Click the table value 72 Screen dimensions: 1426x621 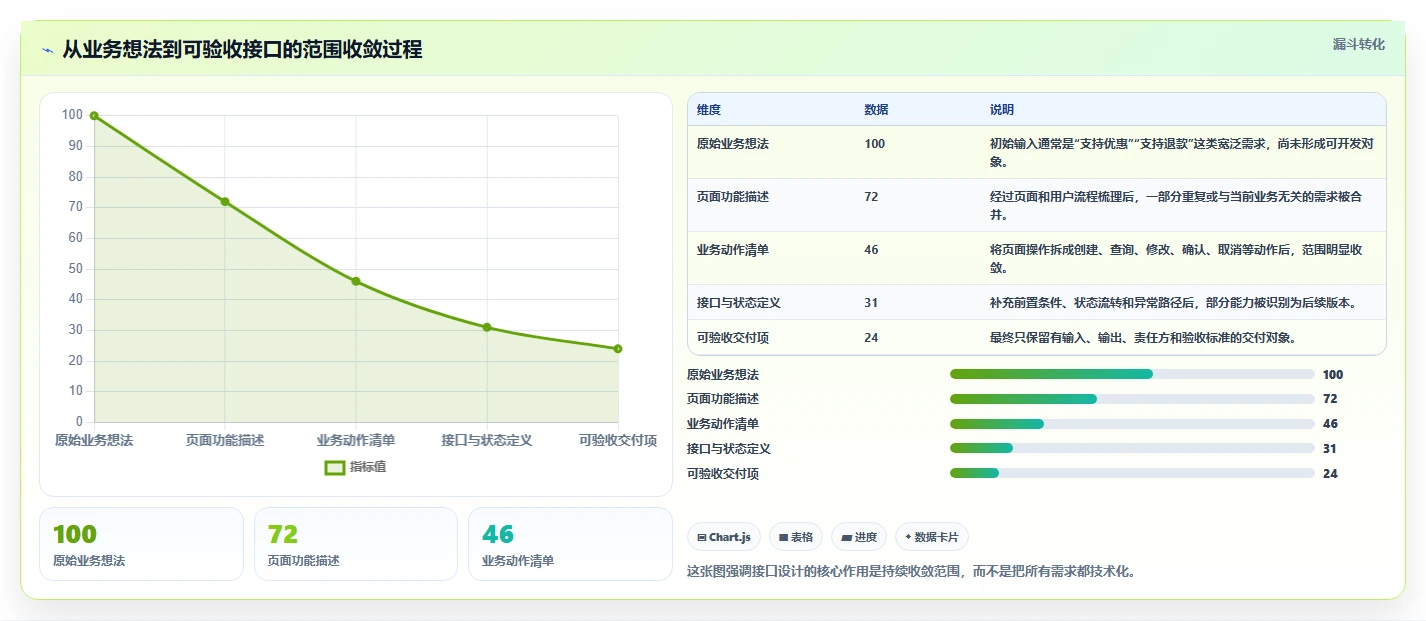click(x=871, y=197)
